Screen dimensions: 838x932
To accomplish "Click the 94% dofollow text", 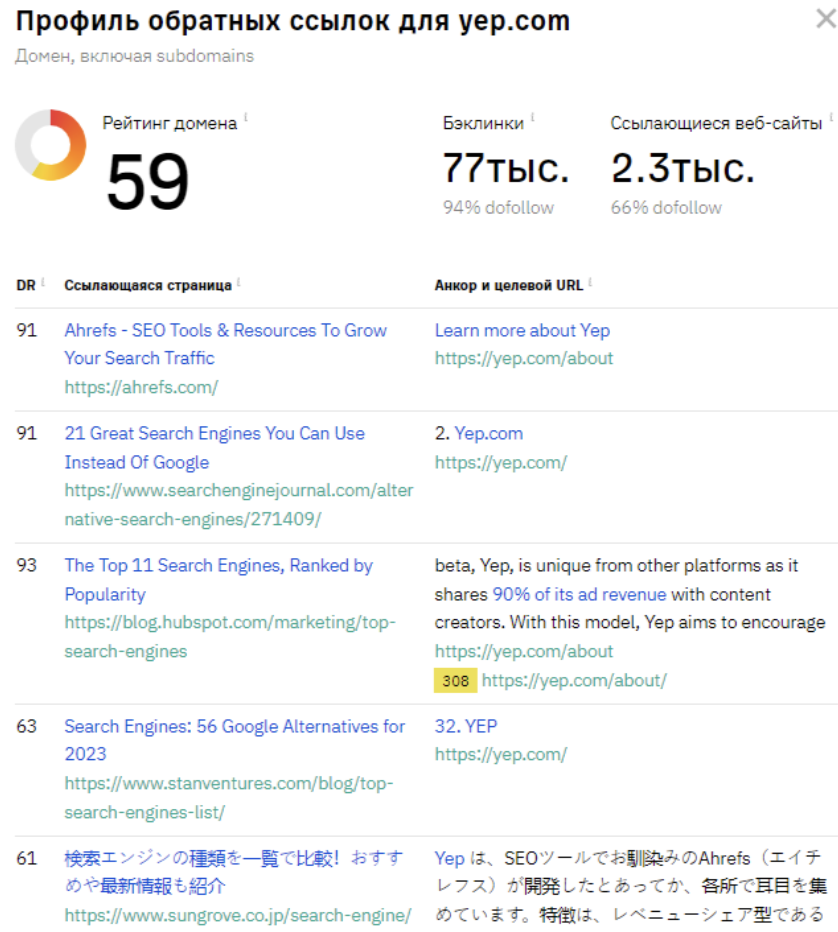I will (498, 207).
